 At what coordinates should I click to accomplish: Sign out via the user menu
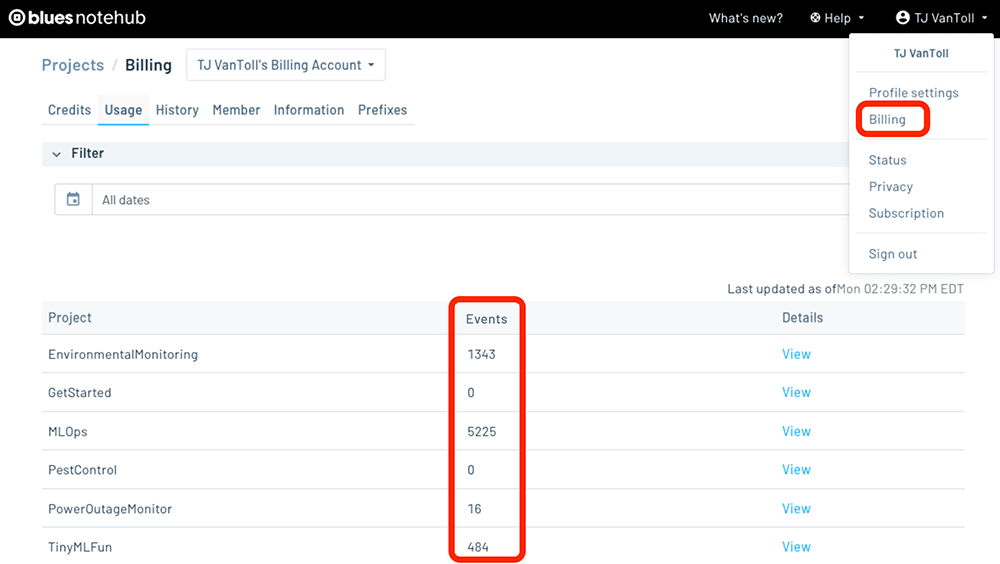click(x=893, y=254)
